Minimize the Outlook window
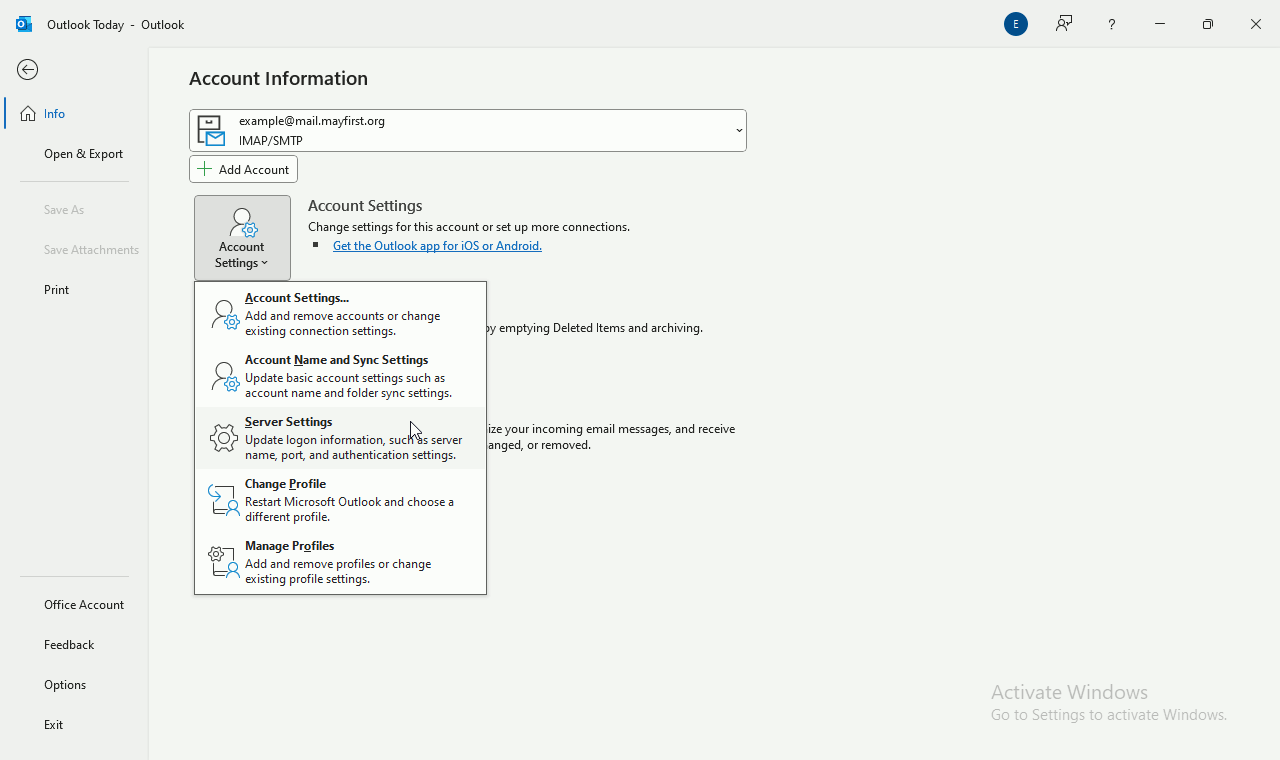 pos(1160,24)
